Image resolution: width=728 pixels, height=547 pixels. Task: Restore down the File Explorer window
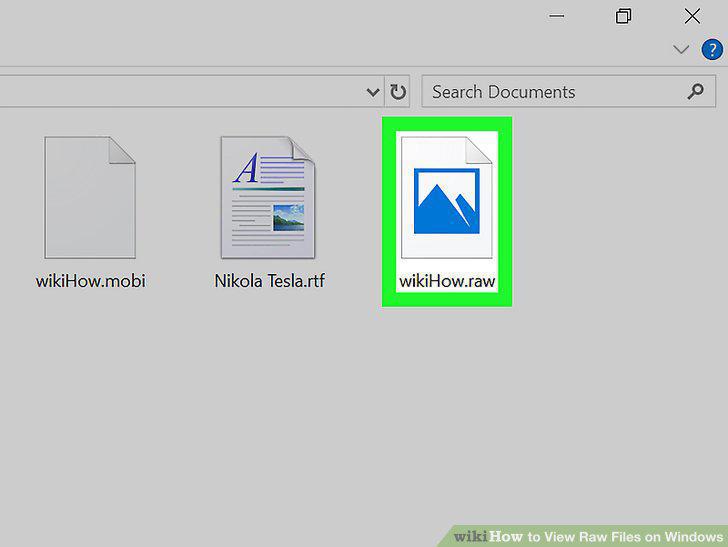(624, 16)
